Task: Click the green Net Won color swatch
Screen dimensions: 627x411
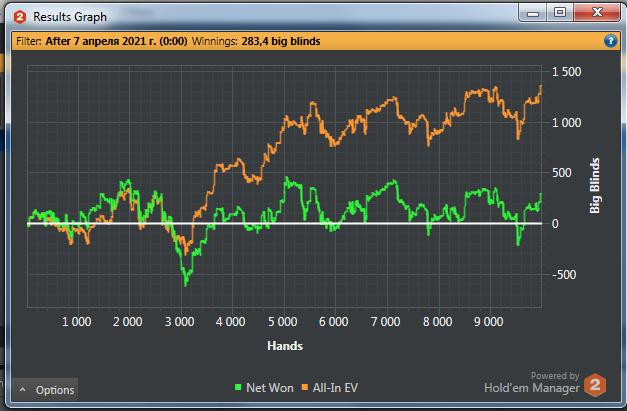Action: [238, 387]
